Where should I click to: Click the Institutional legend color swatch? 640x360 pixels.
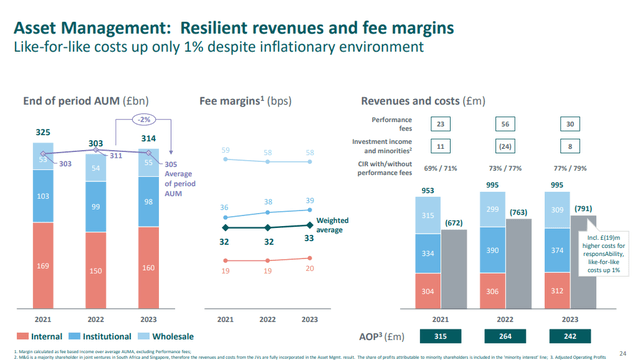click(74, 336)
